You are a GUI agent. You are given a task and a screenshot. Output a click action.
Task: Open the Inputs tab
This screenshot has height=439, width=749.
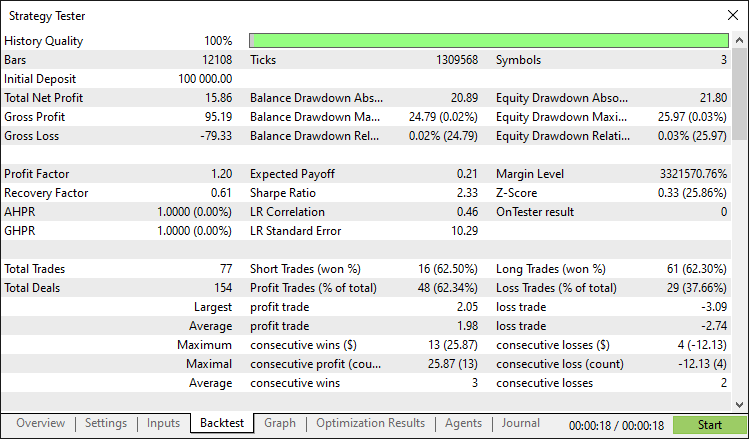[163, 423]
